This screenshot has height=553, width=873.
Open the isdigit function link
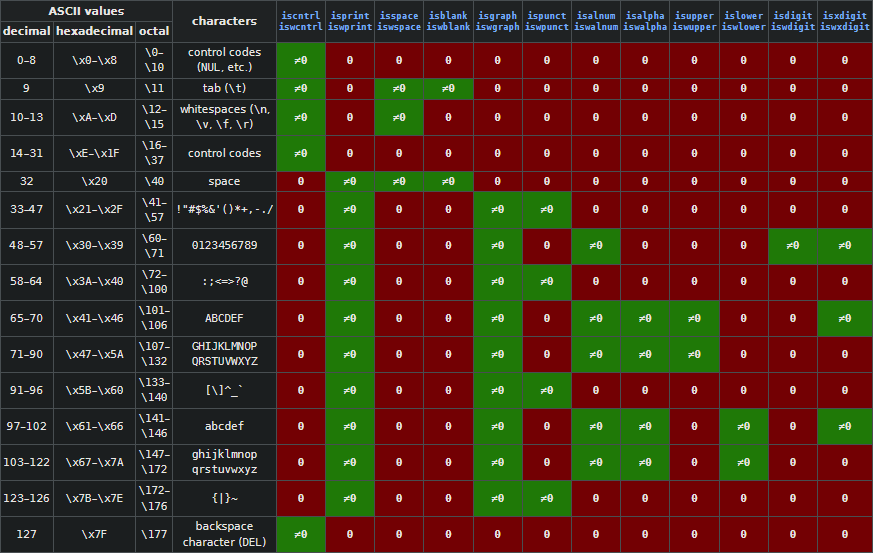793,16
